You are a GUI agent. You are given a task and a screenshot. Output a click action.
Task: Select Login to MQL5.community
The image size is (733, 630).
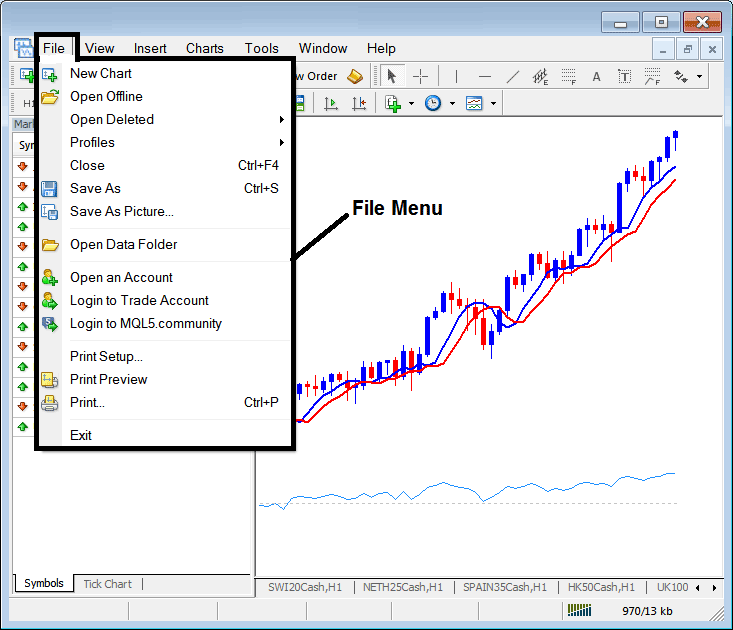click(x=166, y=323)
